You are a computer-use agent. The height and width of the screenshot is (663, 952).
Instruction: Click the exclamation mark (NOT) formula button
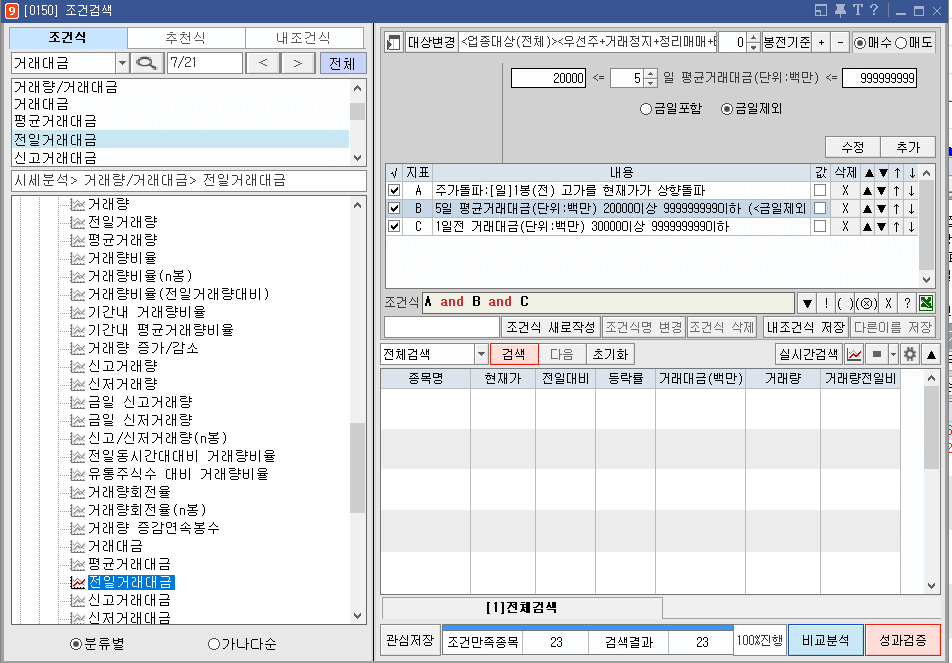pyautogui.click(x=826, y=303)
